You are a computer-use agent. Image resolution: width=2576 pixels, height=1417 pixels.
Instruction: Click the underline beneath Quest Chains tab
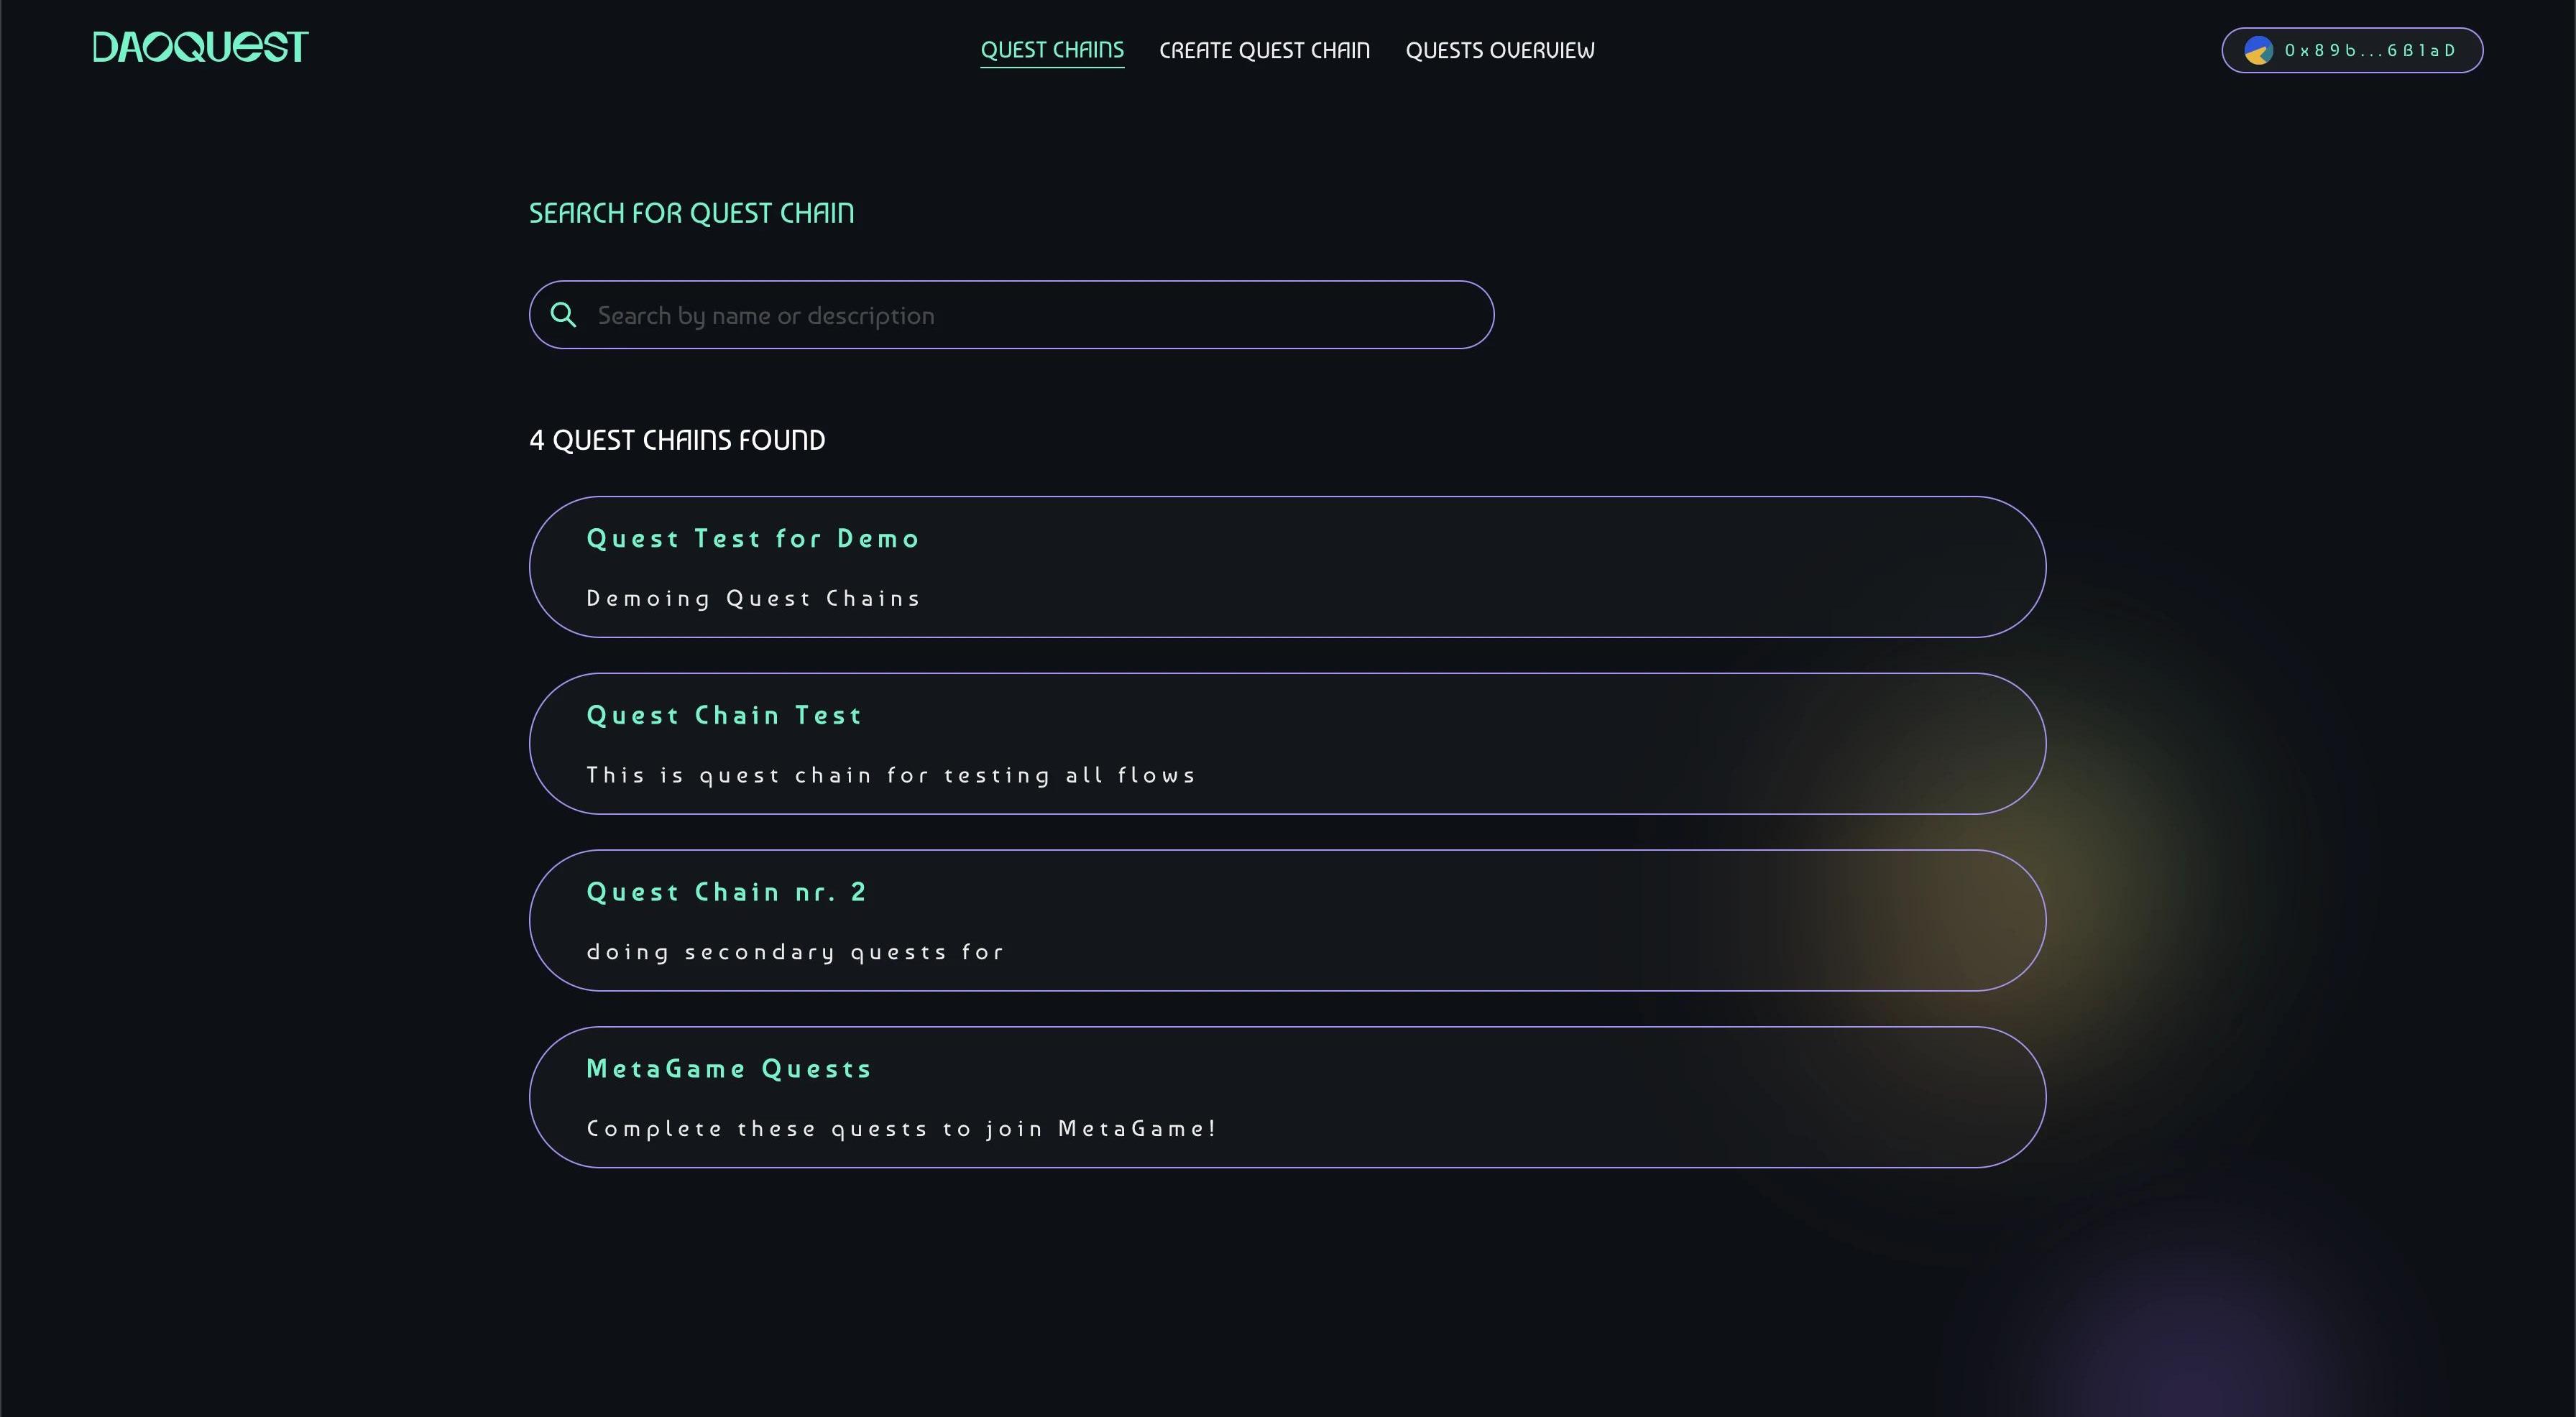1052,67
